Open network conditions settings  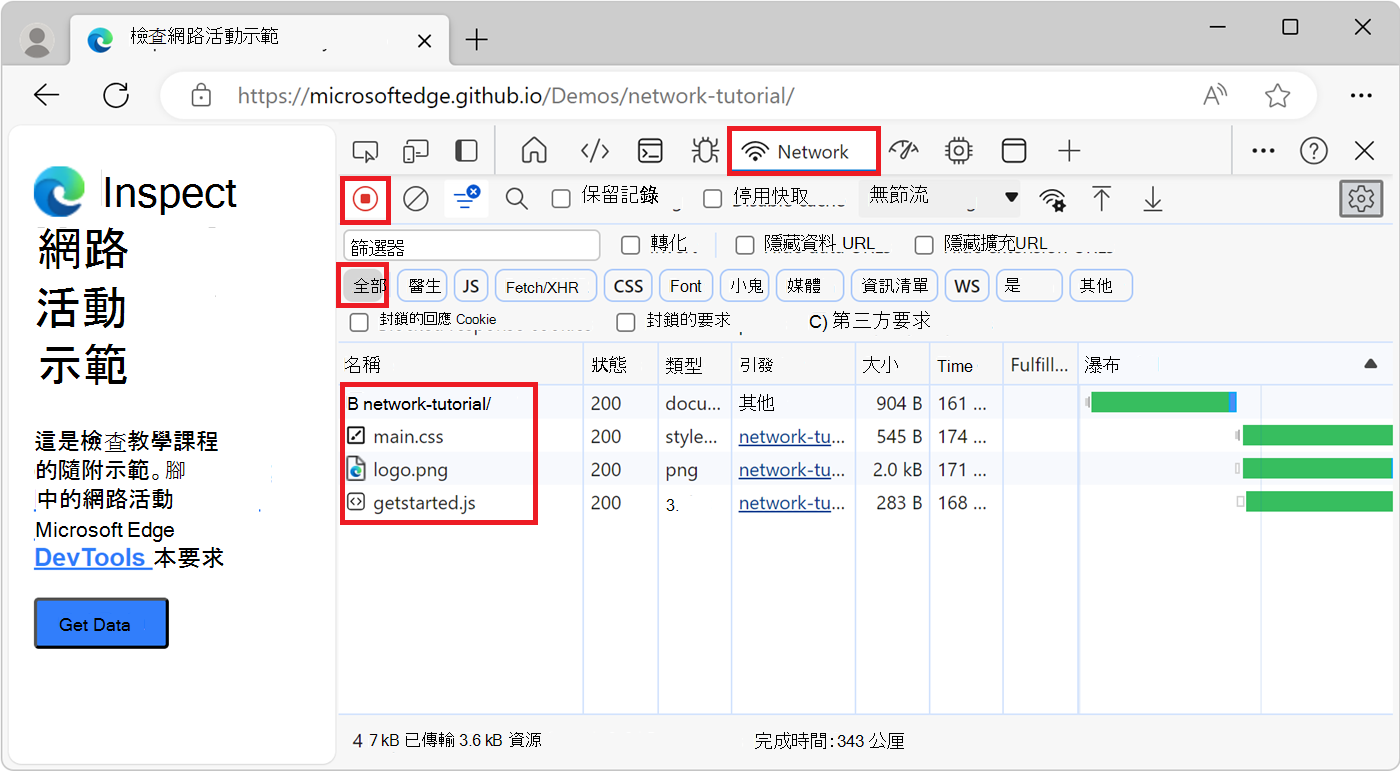1052,198
